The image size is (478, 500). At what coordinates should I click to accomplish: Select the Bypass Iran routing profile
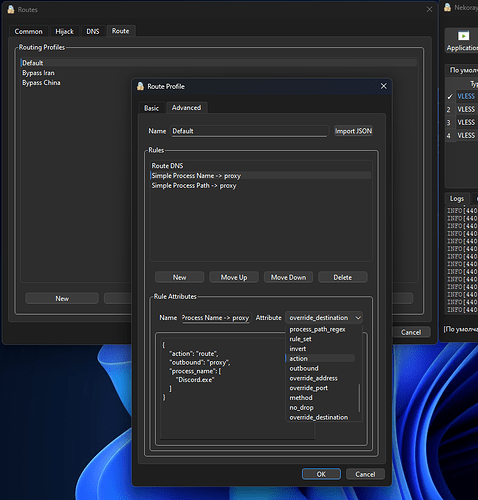pos(38,73)
